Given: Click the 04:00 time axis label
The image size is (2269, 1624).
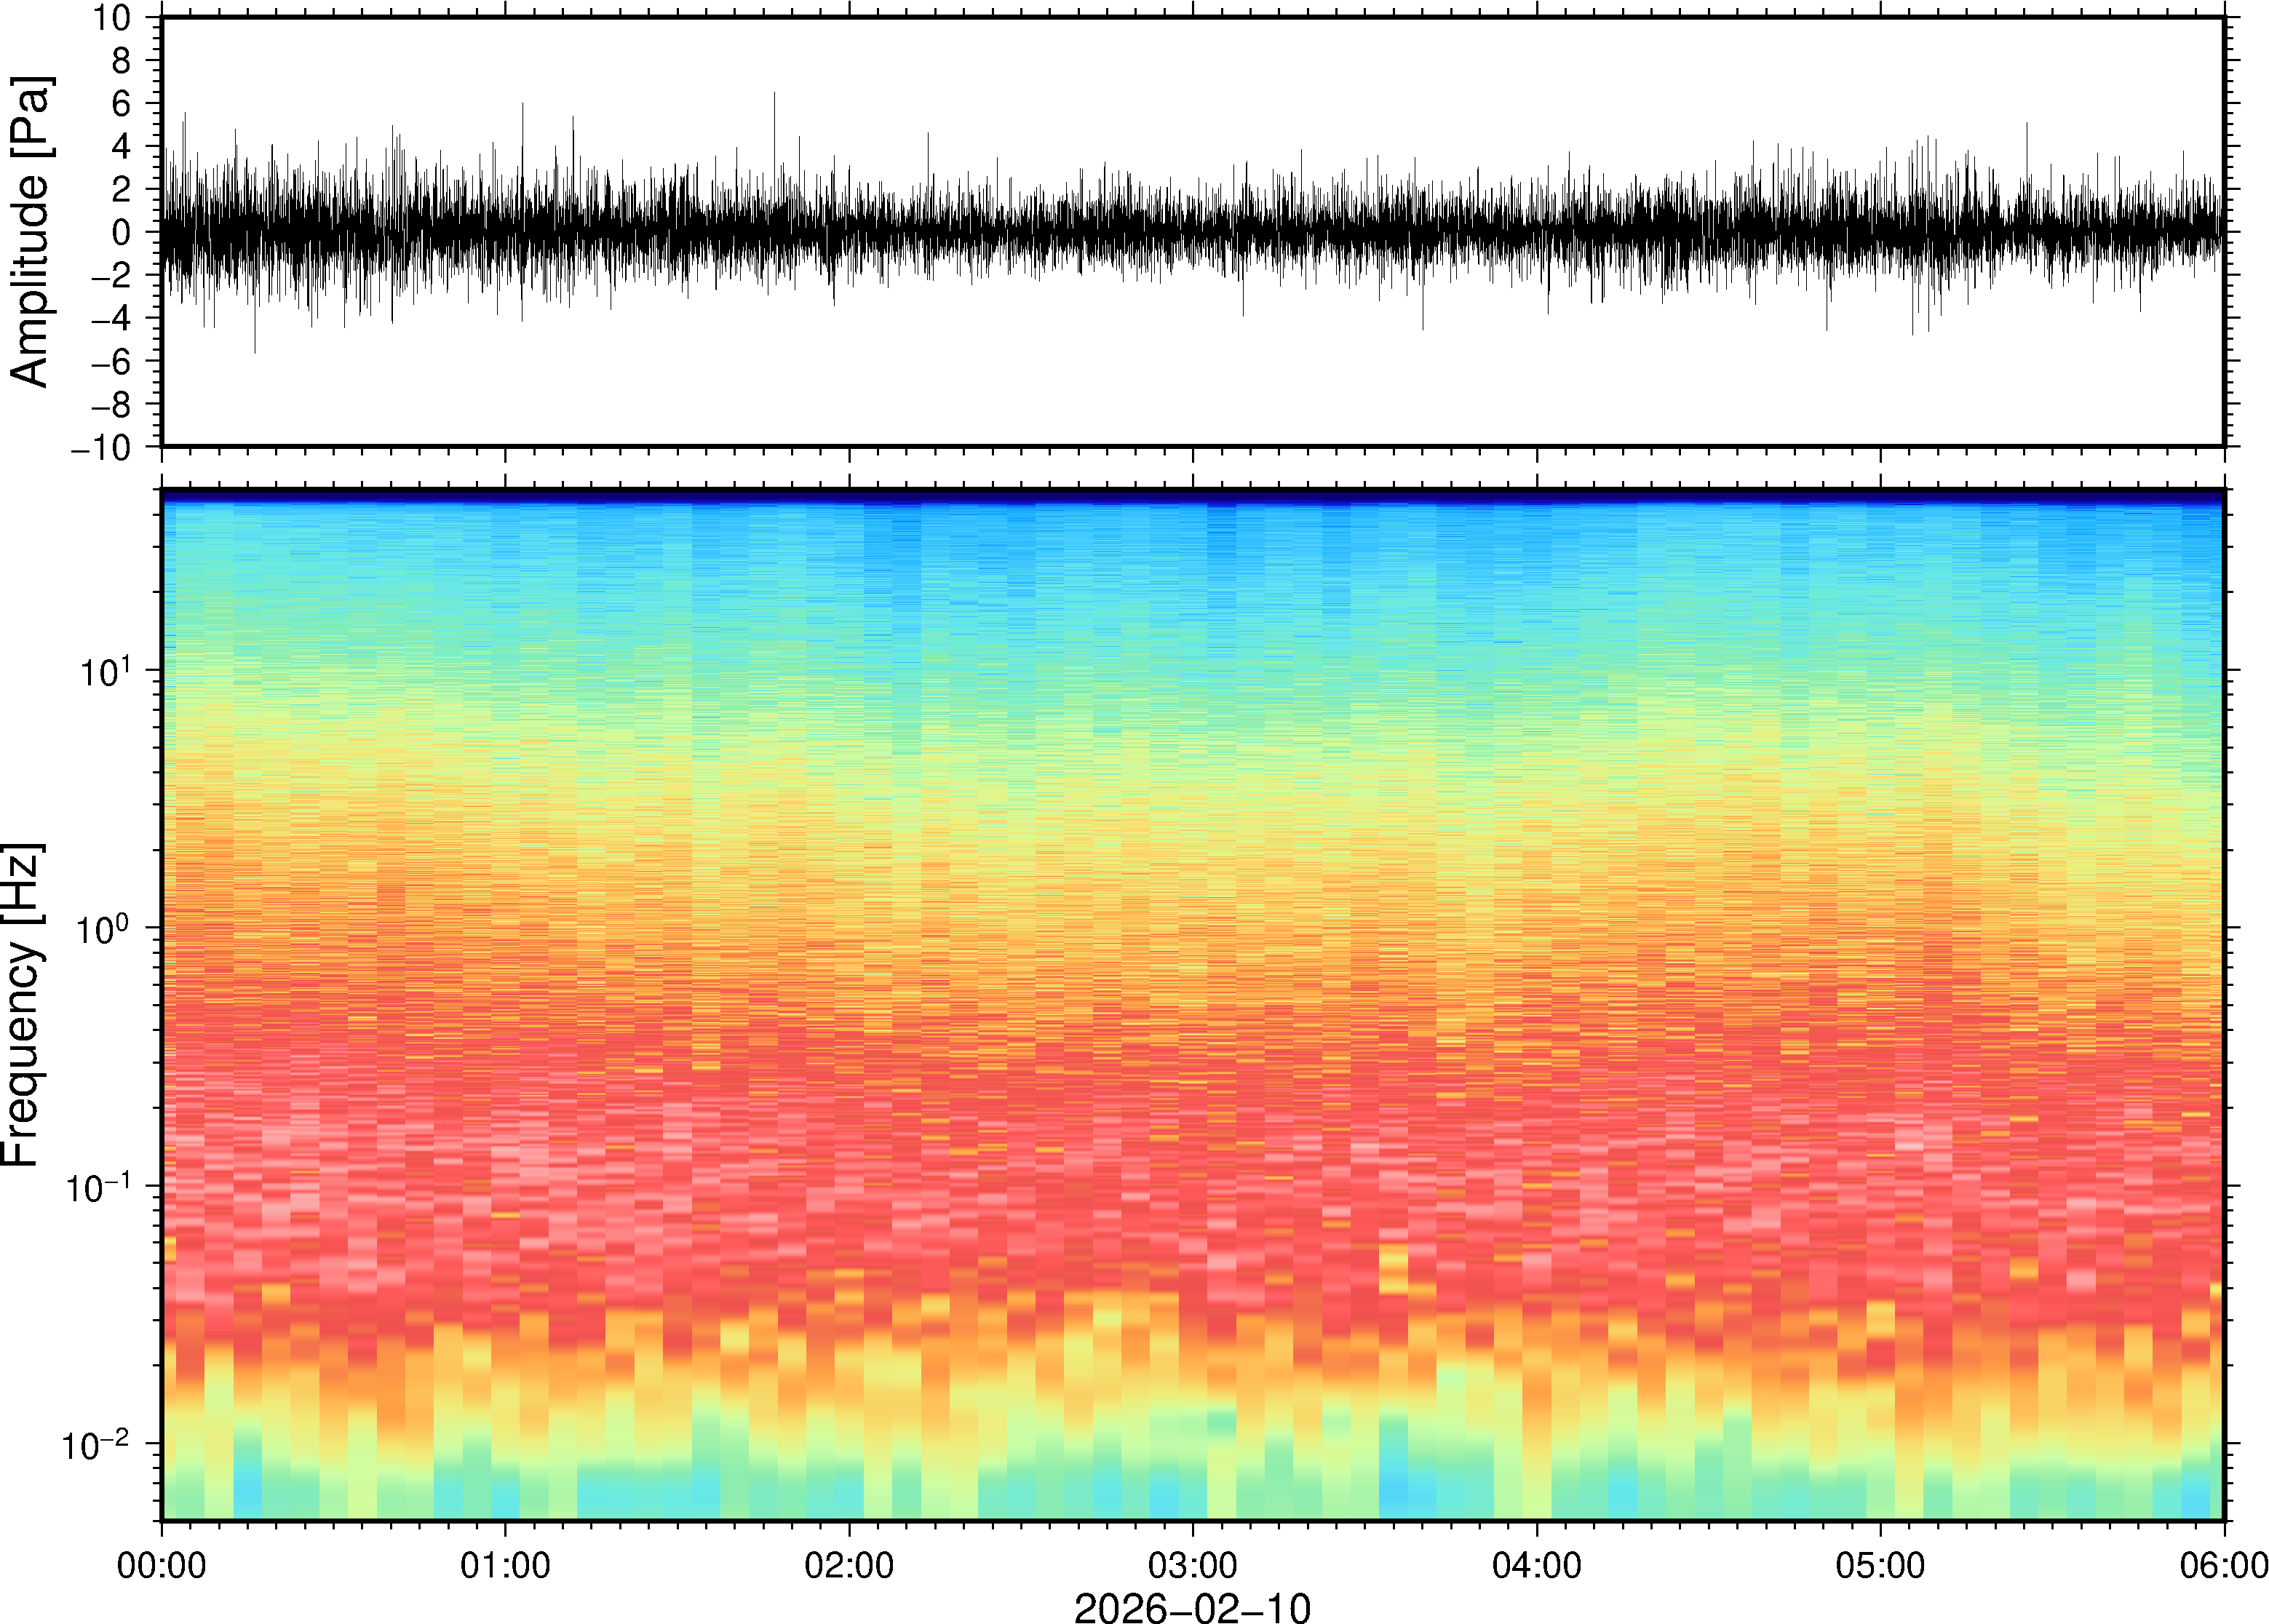Looking at the screenshot, I should tap(1536, 1565).
